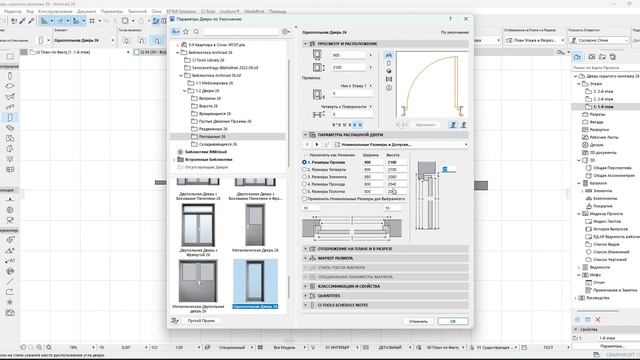
Task: Focus the library search input field
Action: 241,31
